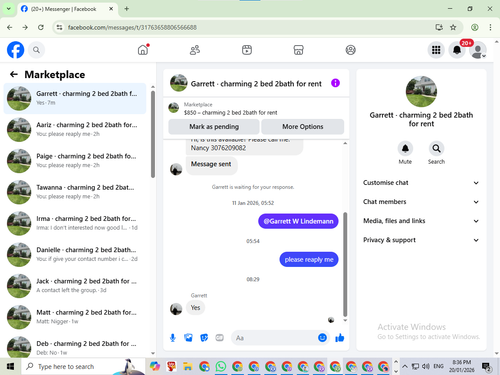Viewport: 500px width, 375px height.
Task: Open the Notifications bell with 20+ badge
Action: [x=457, y=50]
